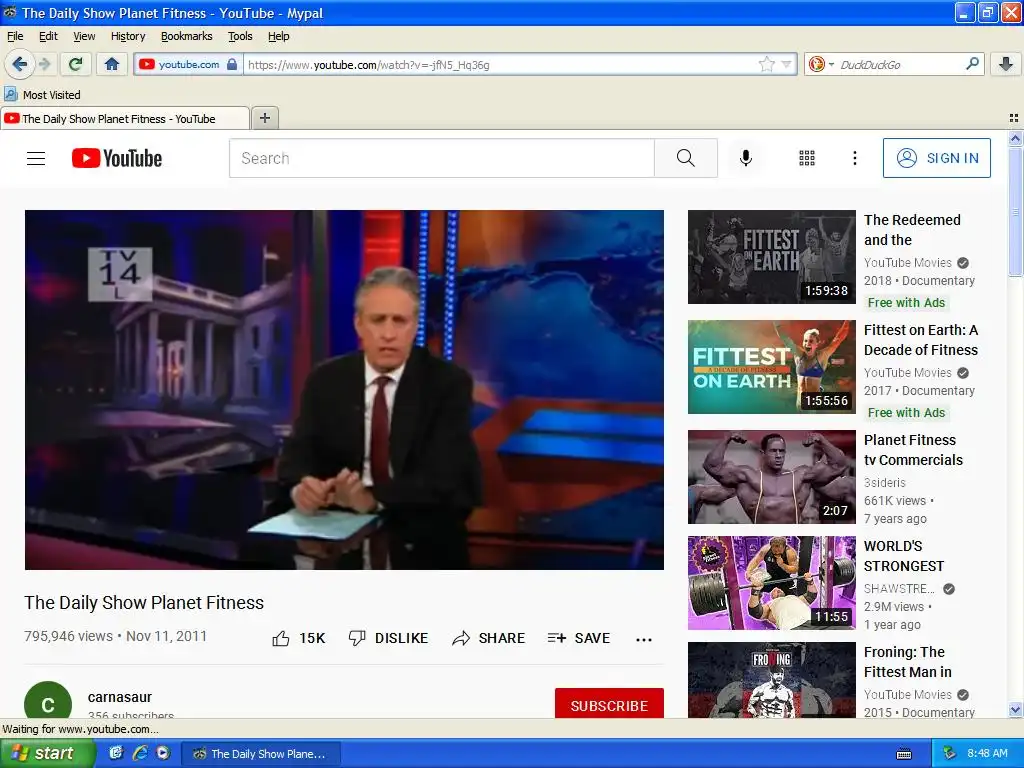Open Planet Fitness tv Commercials title
This screenshot has width=1024, height=768.
pos(913,450)
